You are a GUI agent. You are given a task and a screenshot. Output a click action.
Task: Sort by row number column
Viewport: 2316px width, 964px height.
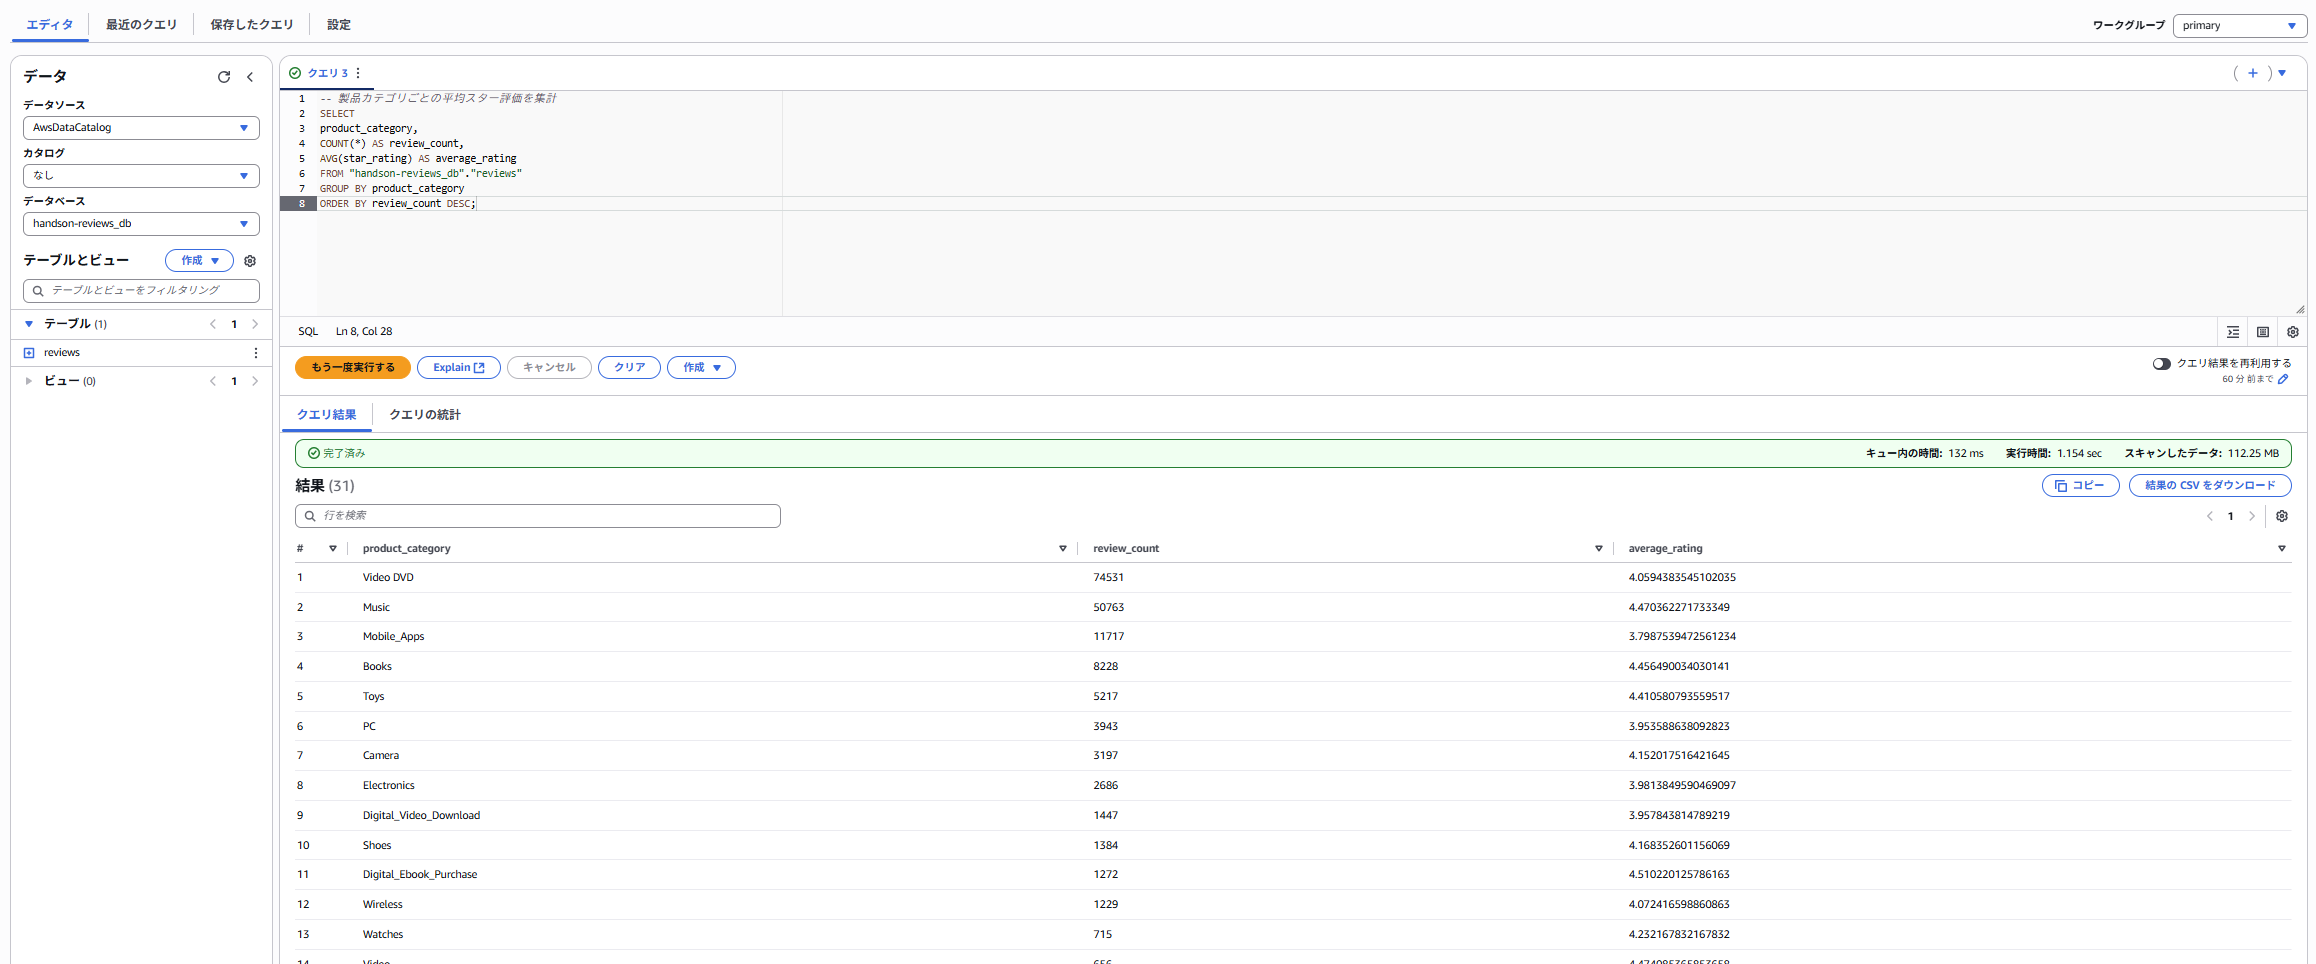click(333, 549)
